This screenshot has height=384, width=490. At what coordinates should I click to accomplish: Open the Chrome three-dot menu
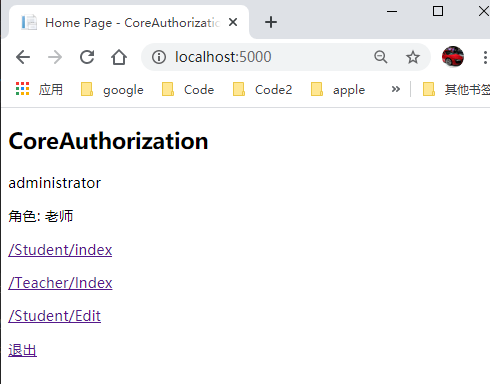(485, 57)
